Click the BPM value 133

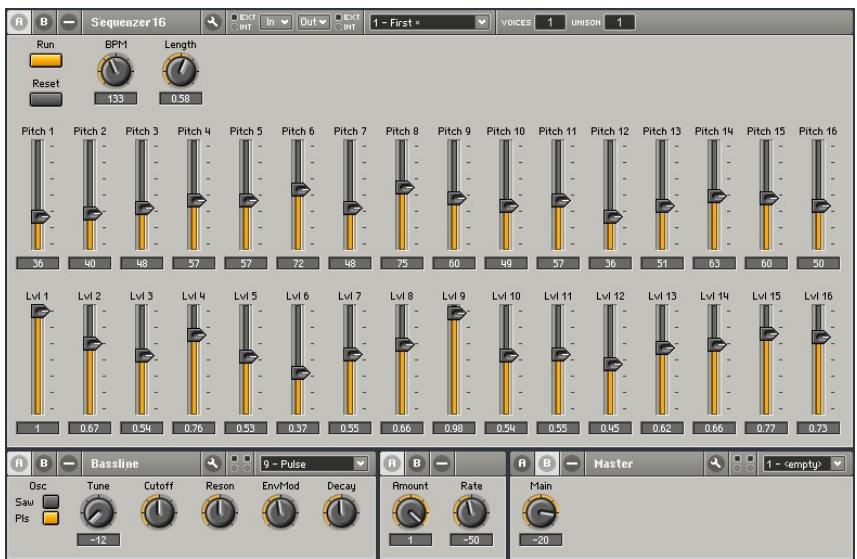(115, 98)
